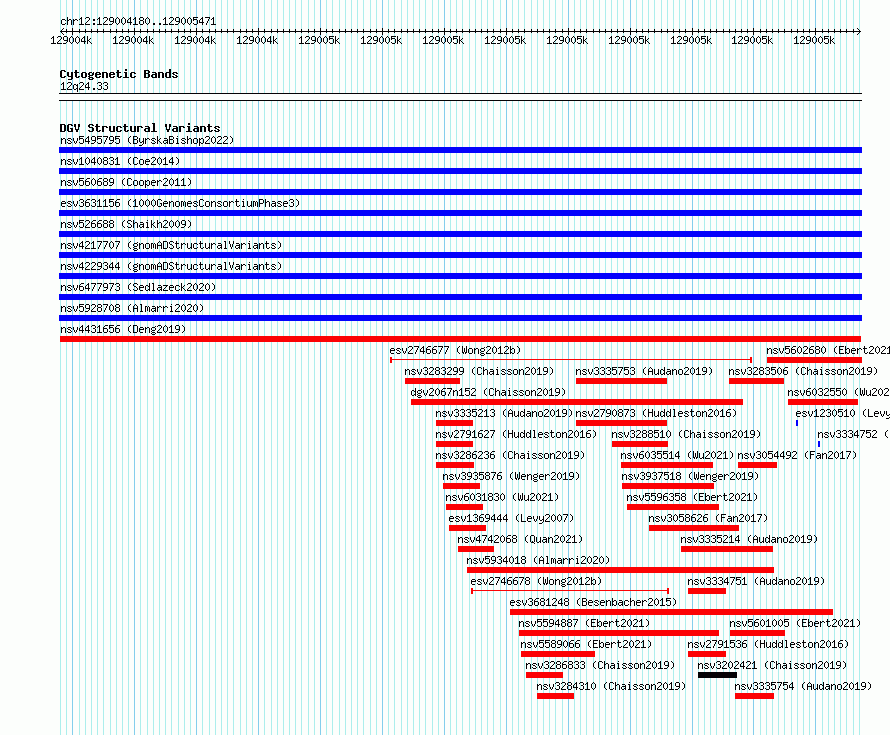The image size is (890, 735).
Task: Click the red bar under nsv4431656 (Deng2019)
Action: 460,339
